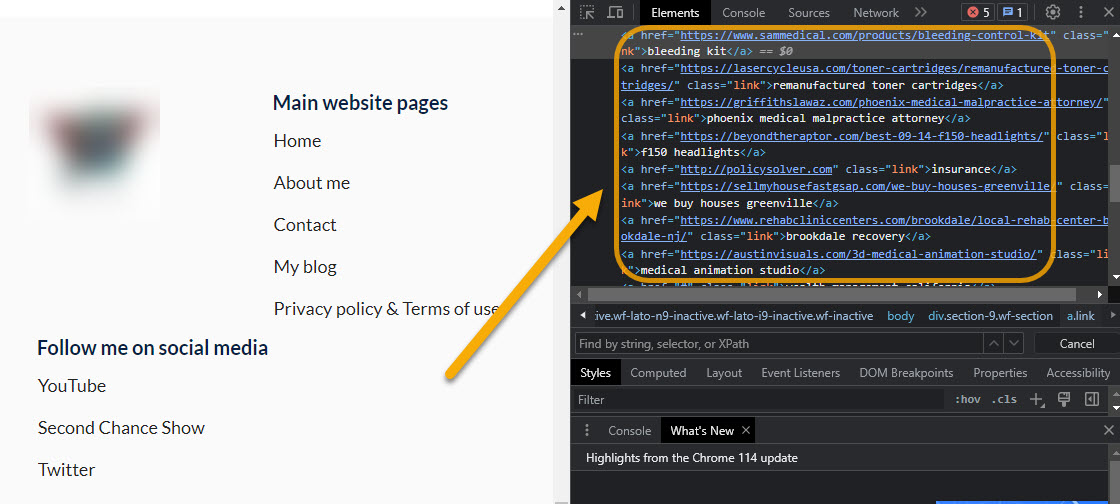Toggle the computed styles sidebar icon

[1092, 399]
